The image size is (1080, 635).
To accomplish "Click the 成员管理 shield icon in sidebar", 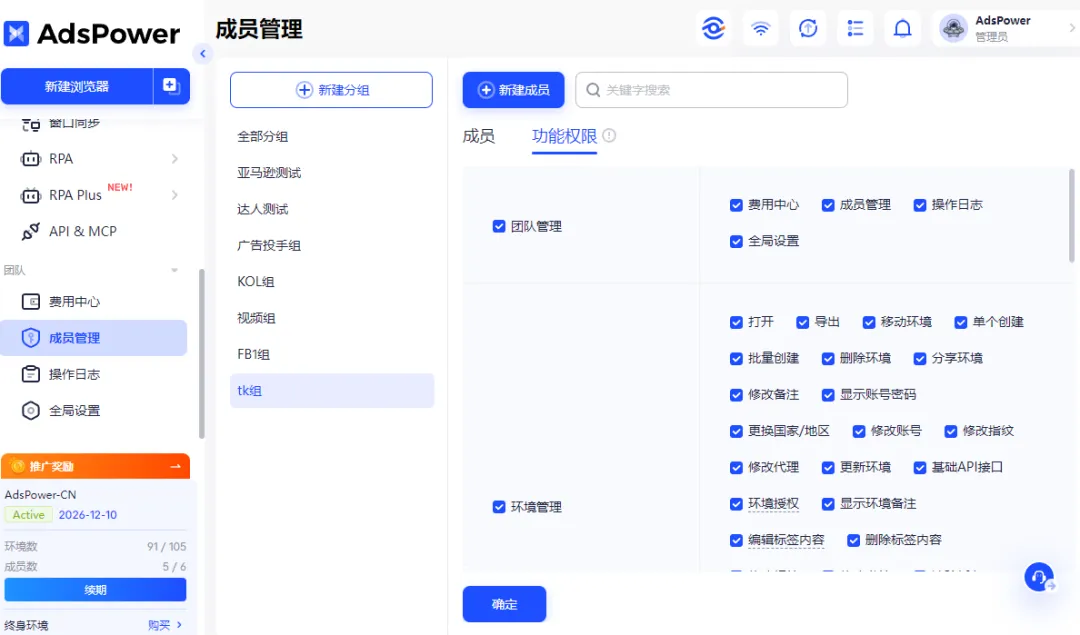I will (31, 338).
